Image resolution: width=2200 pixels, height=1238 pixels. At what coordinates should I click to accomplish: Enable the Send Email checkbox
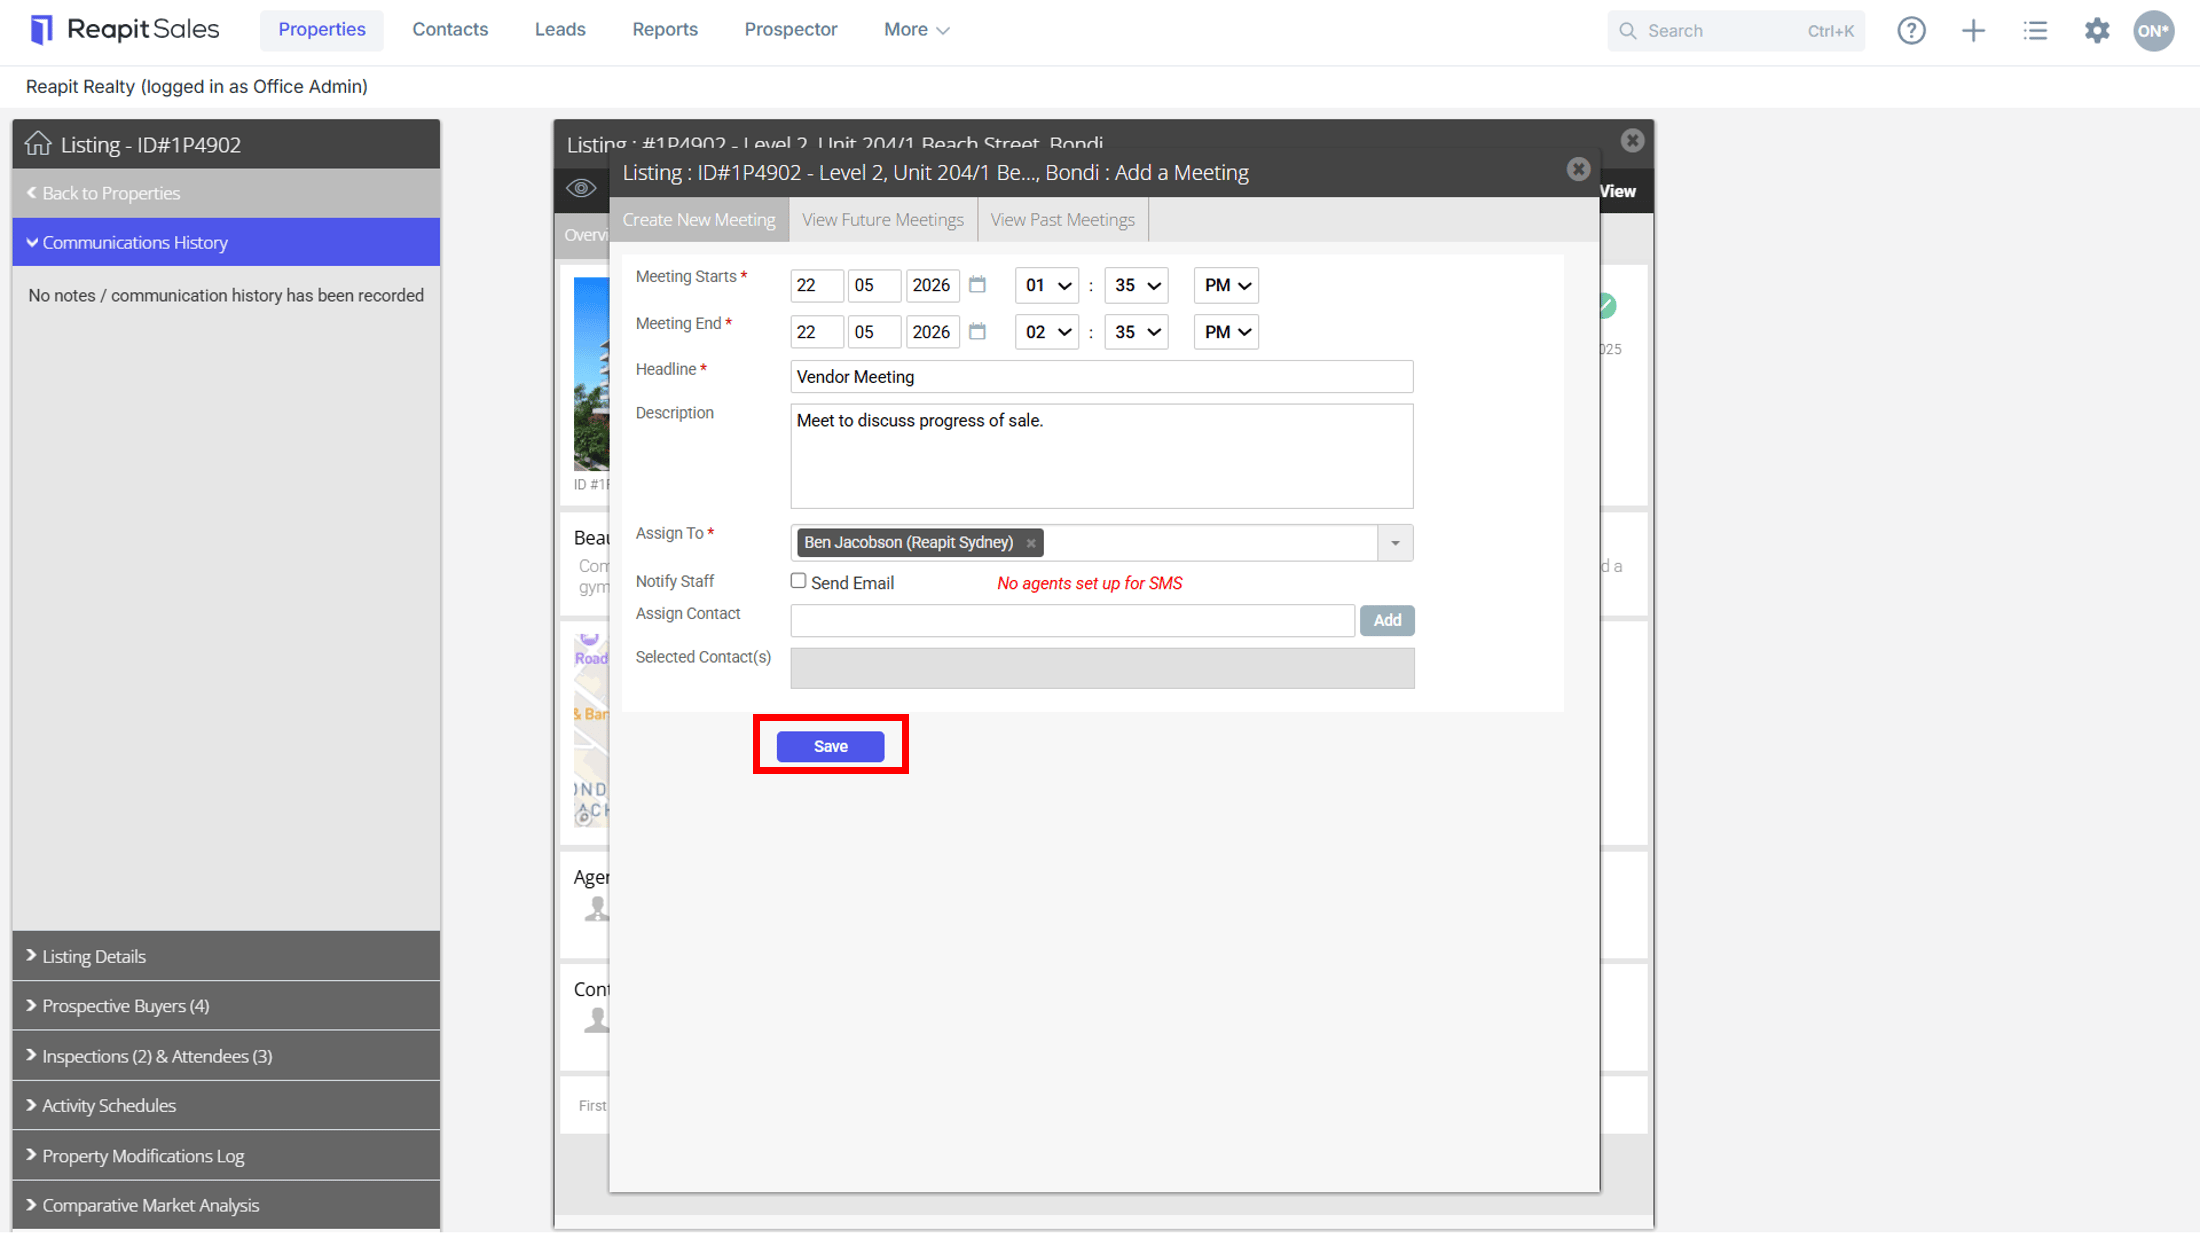[x=798, y=581]
